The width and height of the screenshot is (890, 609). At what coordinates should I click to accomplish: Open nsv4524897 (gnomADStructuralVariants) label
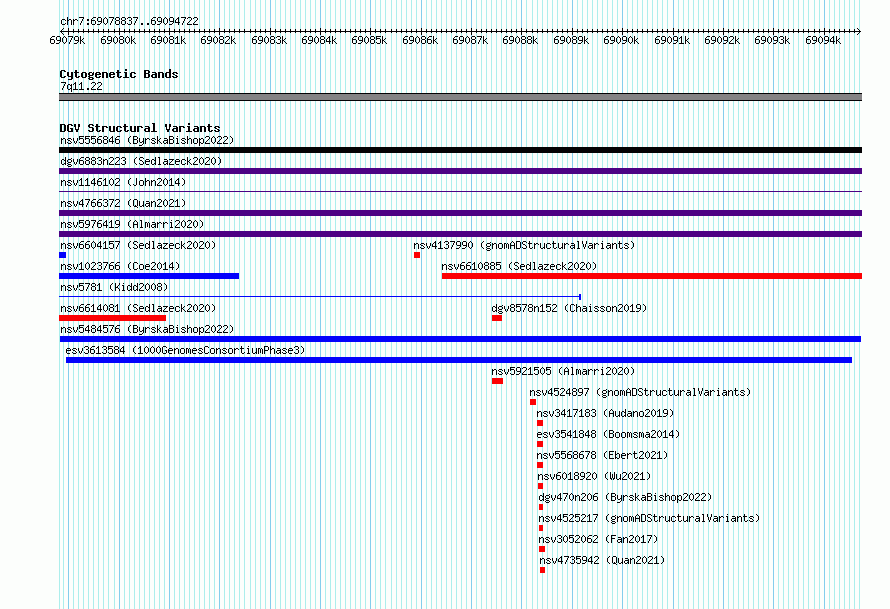[640, 392]
